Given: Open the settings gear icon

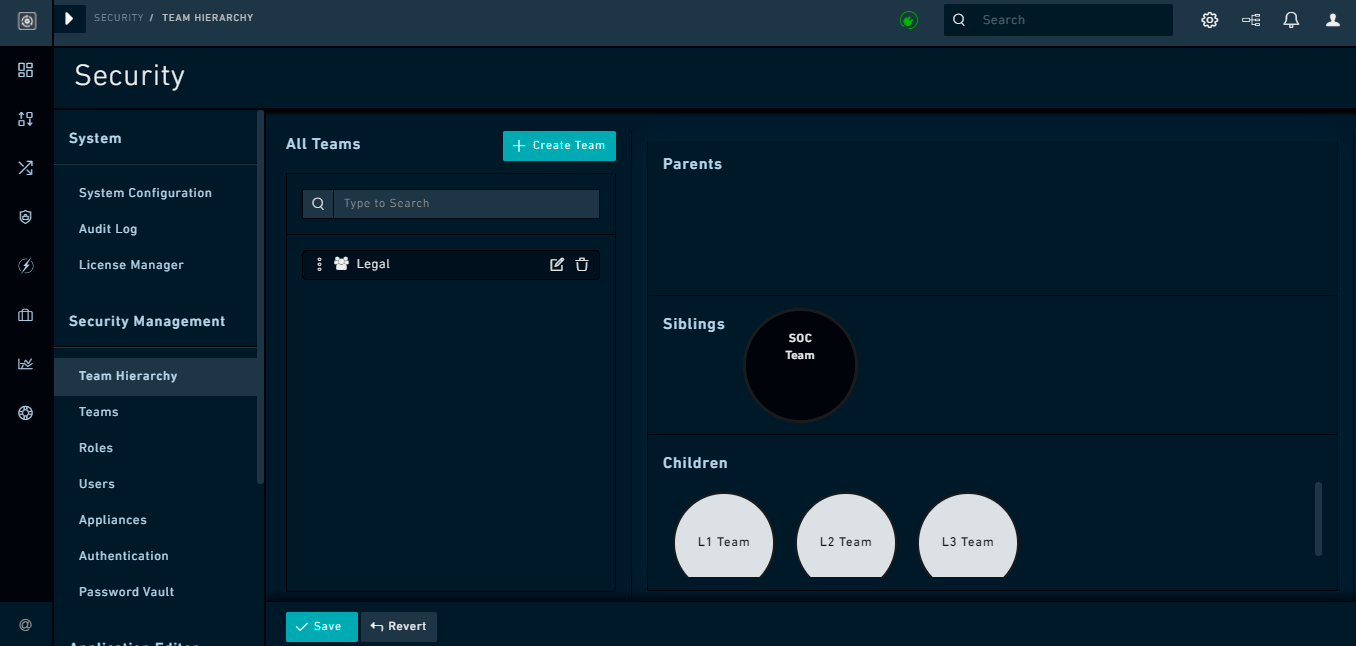Looking at the screenshot, I should [1210, 20].
